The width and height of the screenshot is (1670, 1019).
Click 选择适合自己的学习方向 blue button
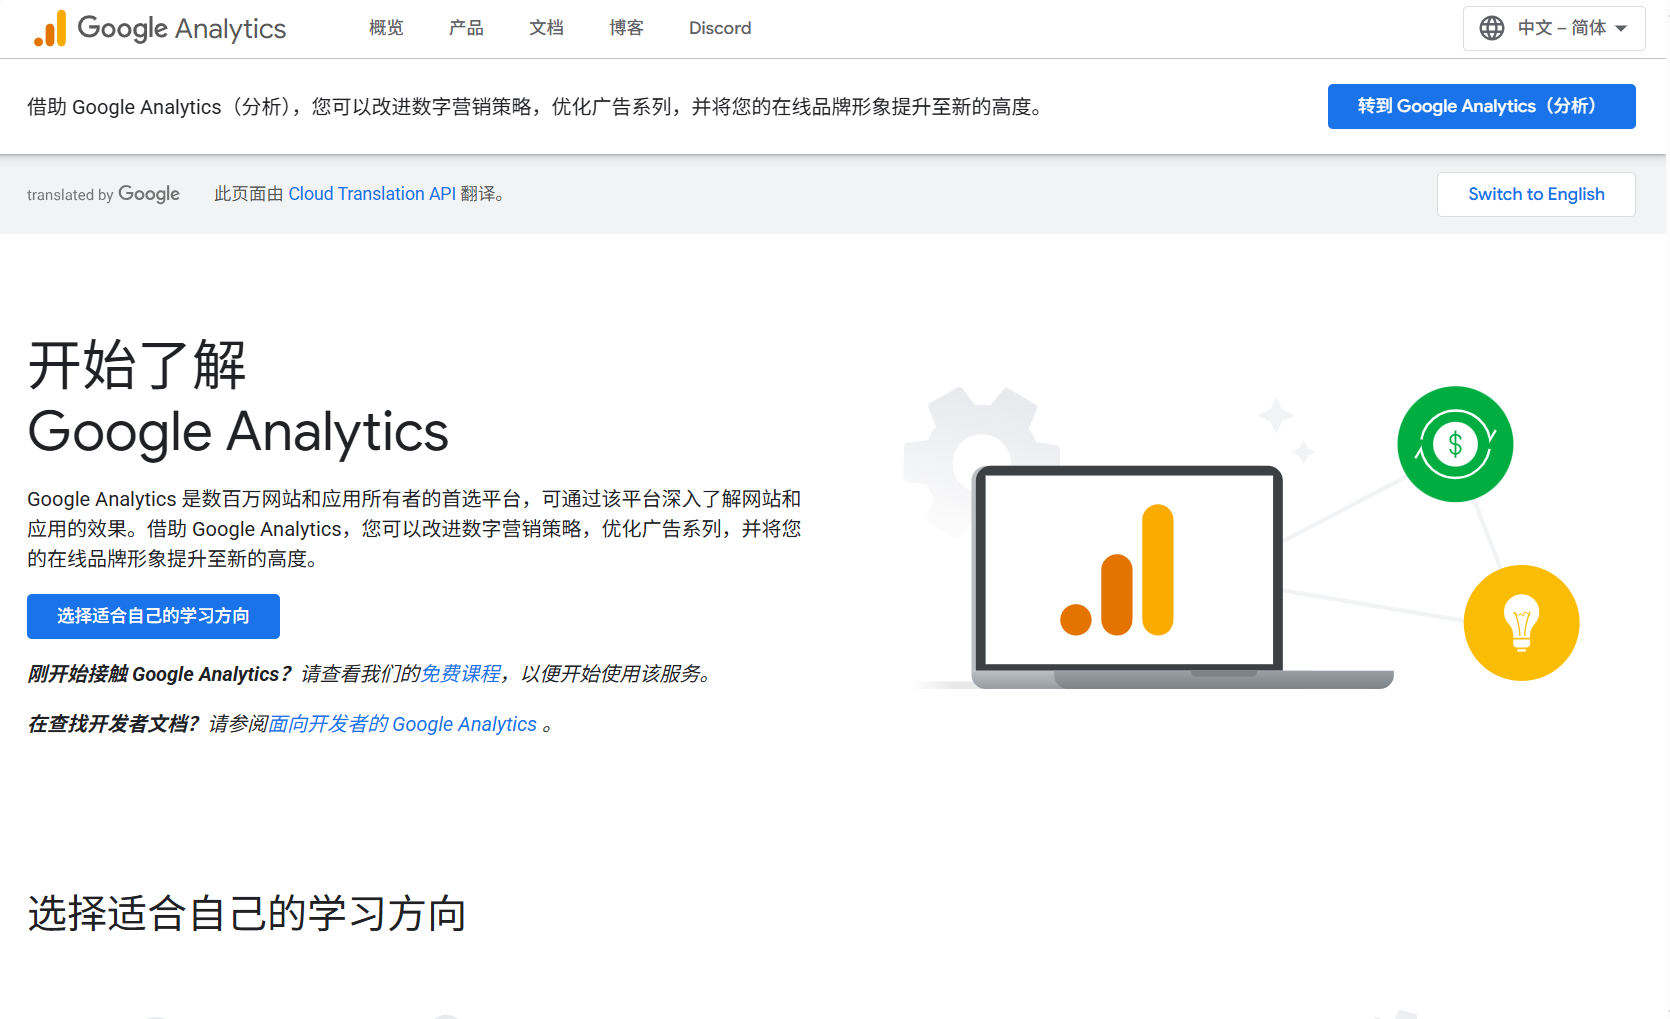(153, 616)
